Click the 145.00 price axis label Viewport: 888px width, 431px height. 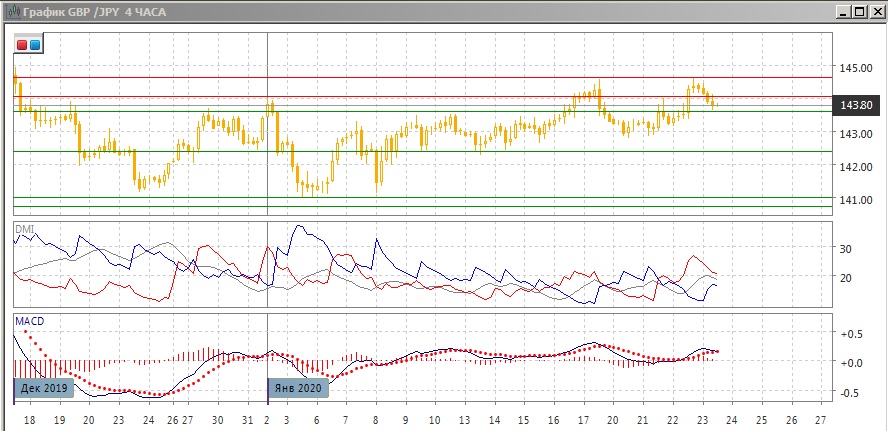click(x=857, y=68)
